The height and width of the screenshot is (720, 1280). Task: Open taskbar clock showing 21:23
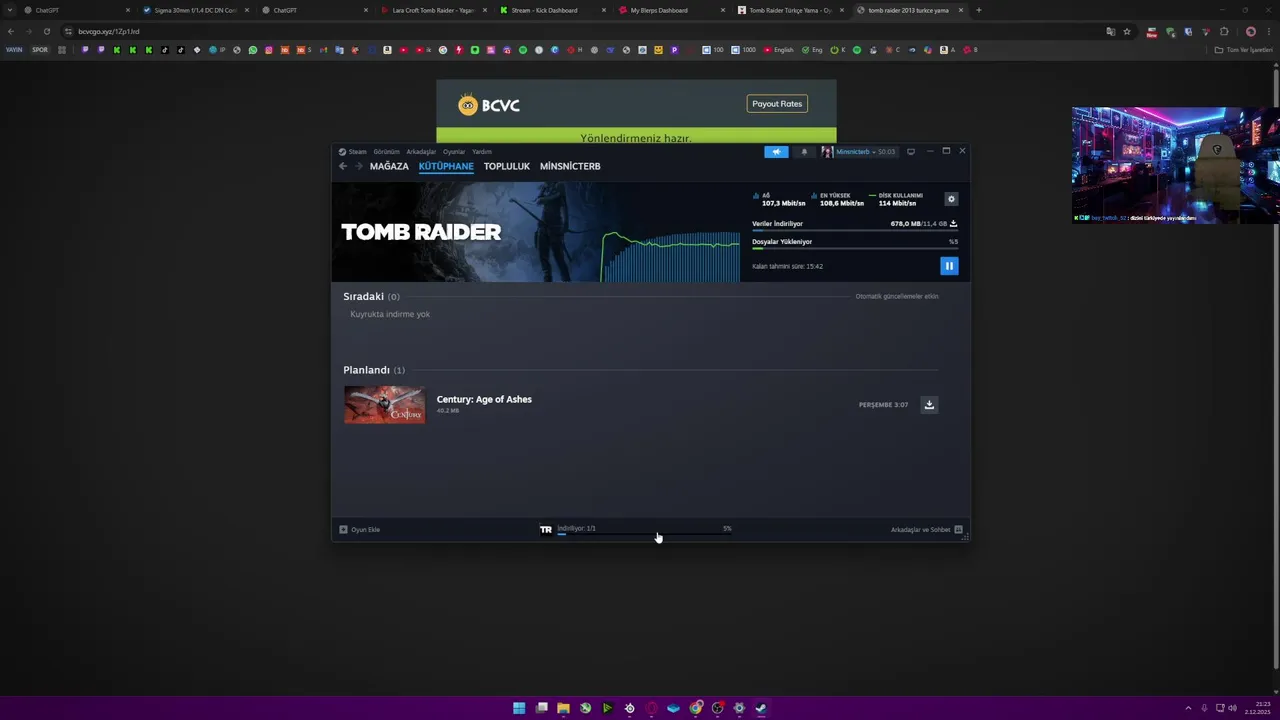tap(1258, 708)
